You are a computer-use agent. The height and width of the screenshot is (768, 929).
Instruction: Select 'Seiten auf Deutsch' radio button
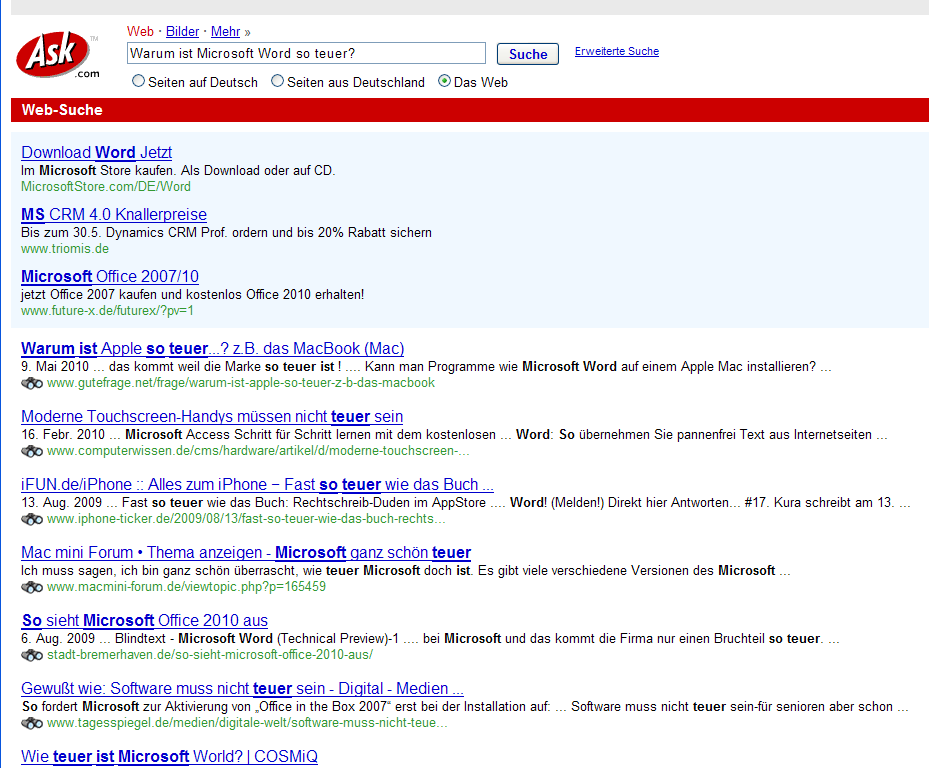139,82
